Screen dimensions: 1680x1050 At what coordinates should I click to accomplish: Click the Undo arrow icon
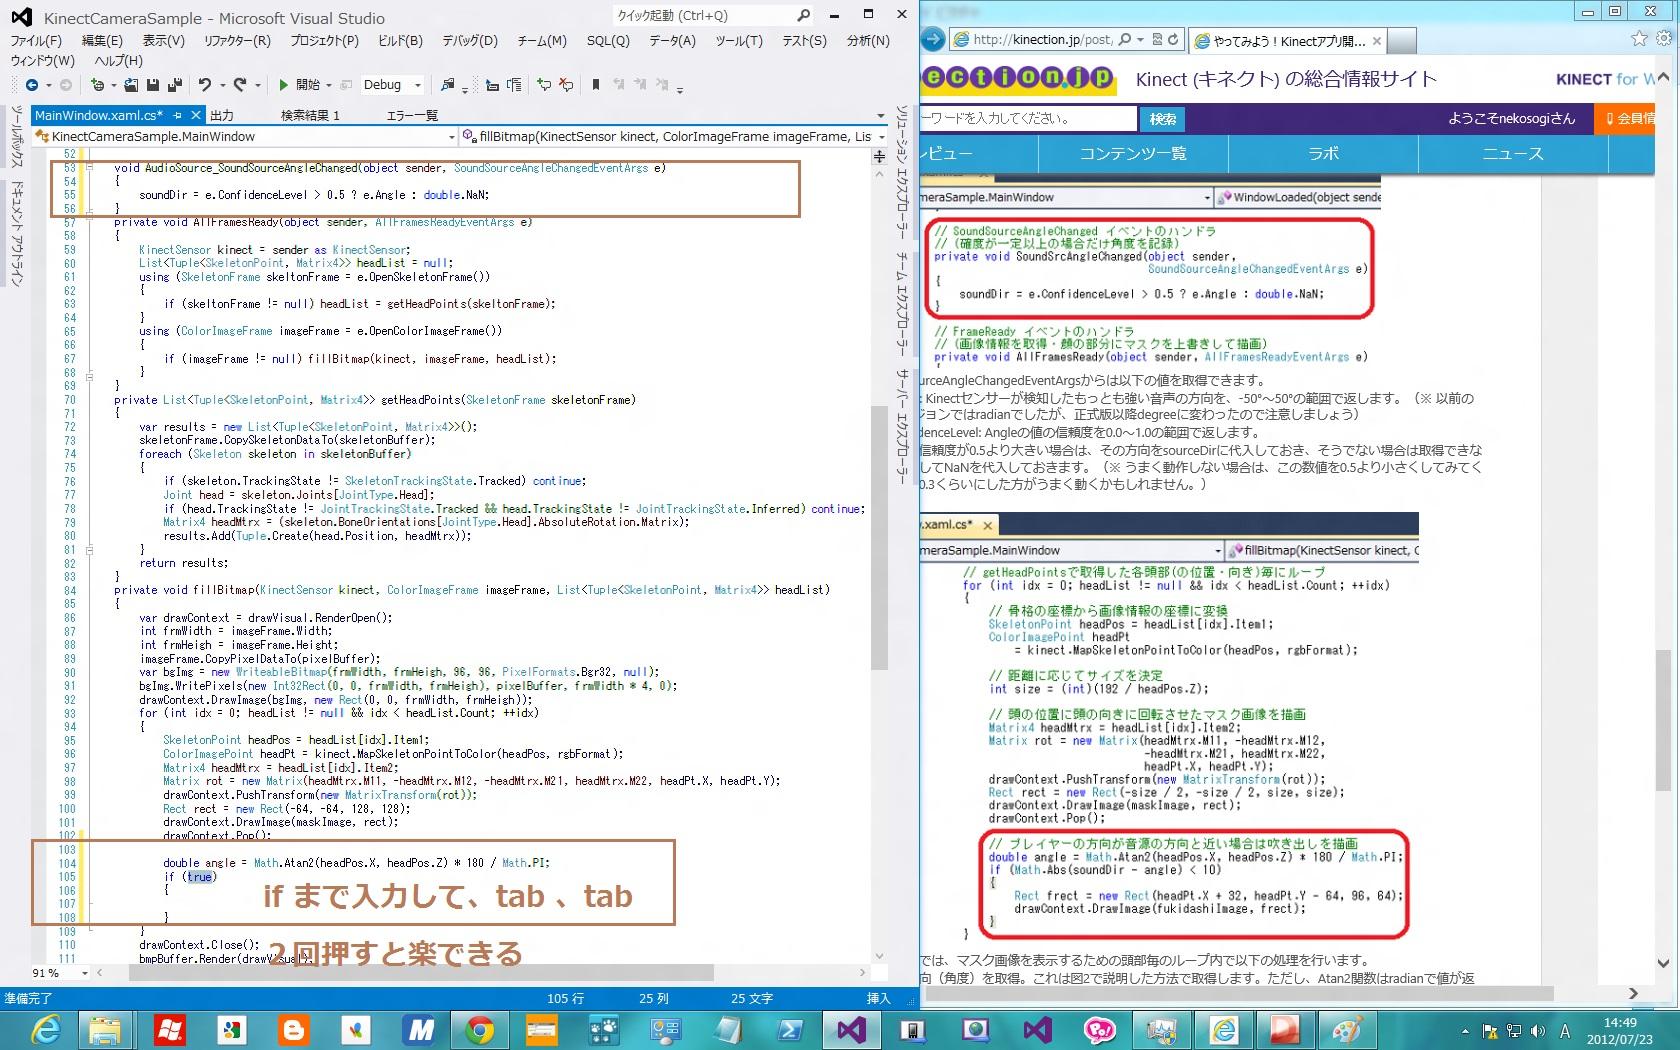(x=205, y=85)
